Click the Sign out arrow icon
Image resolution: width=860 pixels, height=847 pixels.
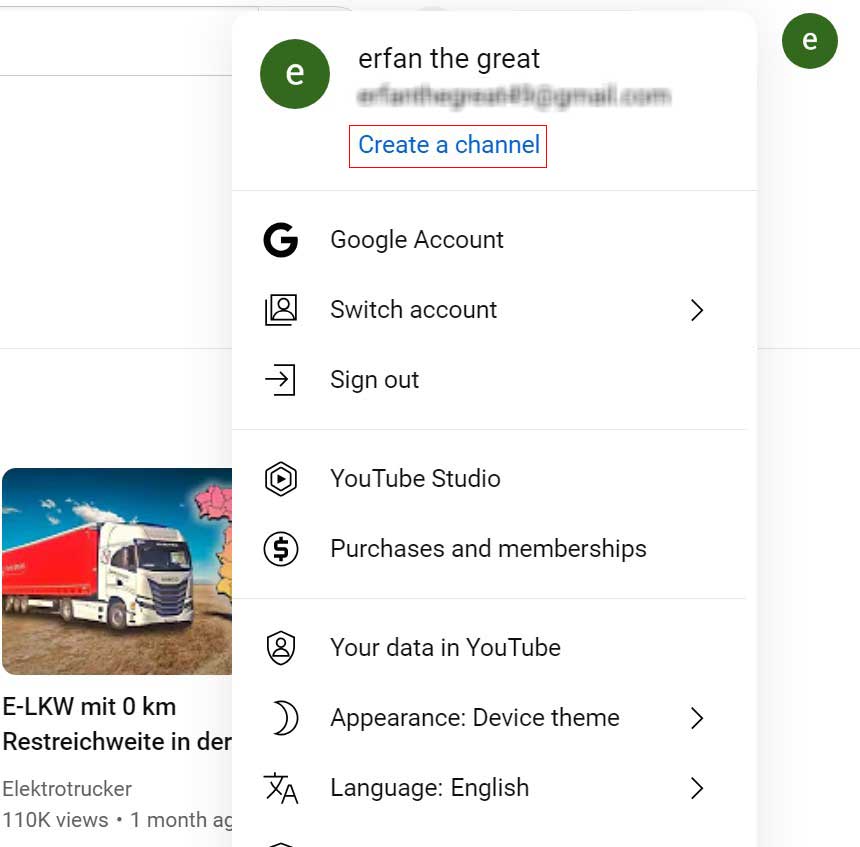[280, 380]
